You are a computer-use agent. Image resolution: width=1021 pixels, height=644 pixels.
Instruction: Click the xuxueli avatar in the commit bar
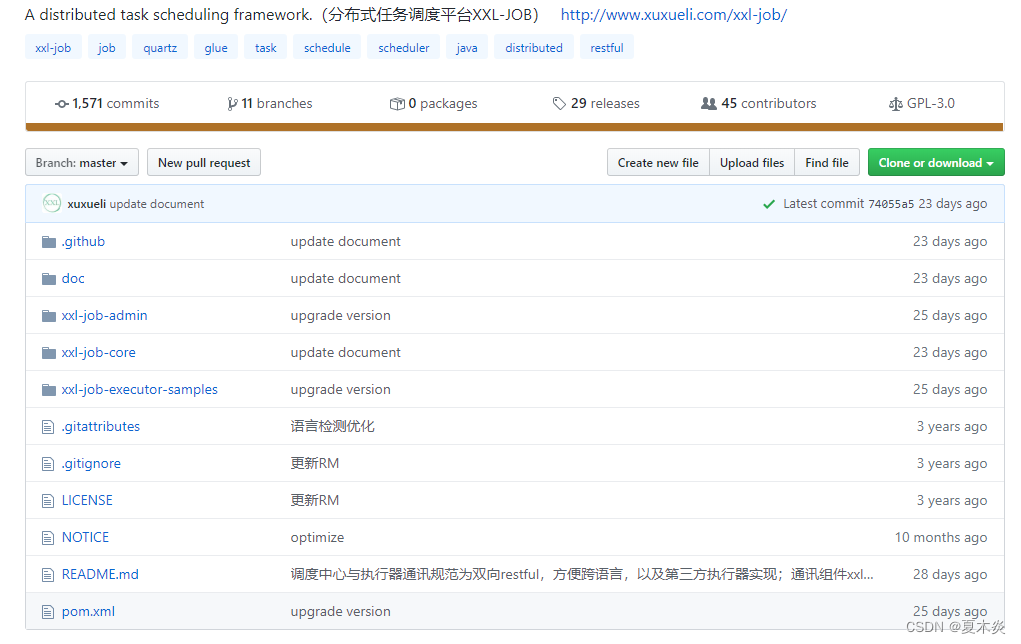[x=52, y=203]
